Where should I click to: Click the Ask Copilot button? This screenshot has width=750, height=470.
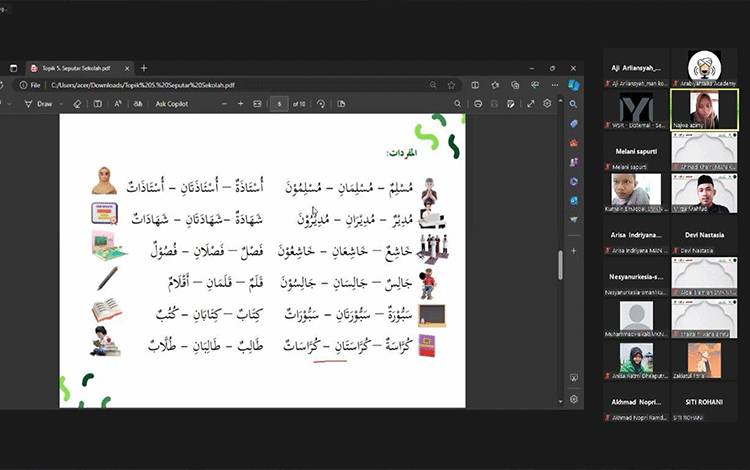[x=172, y=104]
